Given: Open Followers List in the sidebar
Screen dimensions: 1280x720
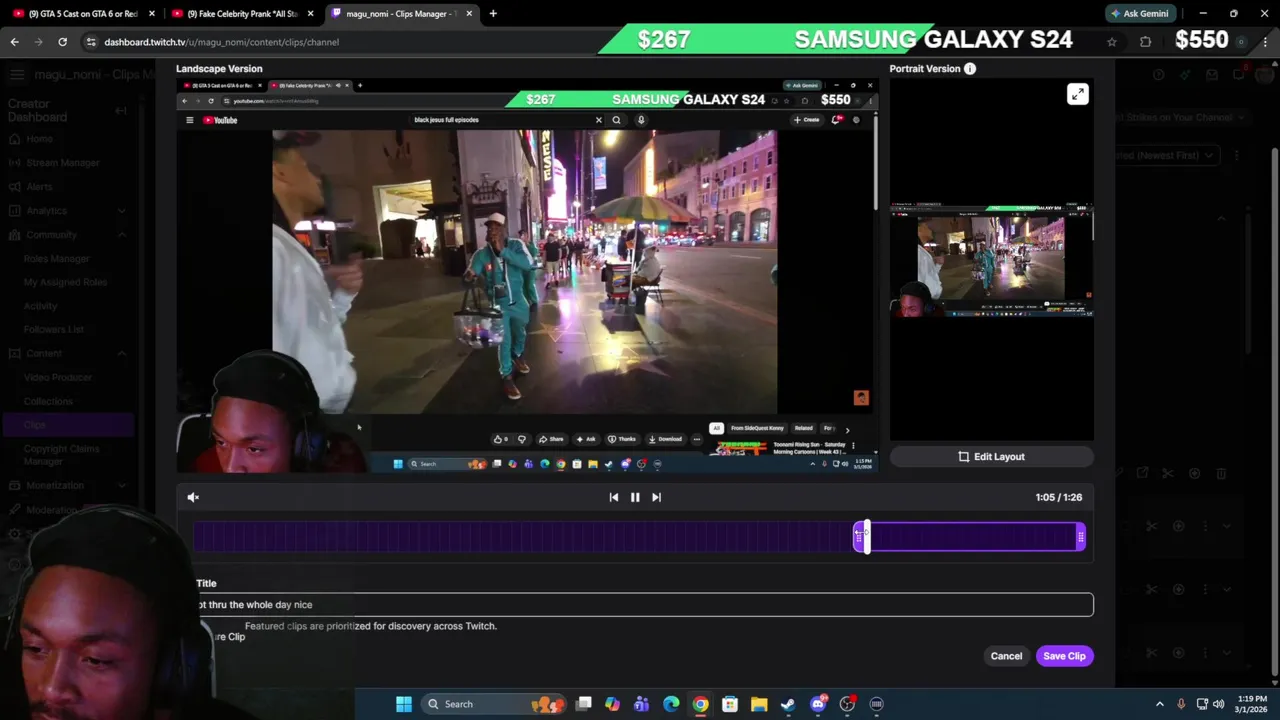Looking at the screenshot, I should (54, 329).
